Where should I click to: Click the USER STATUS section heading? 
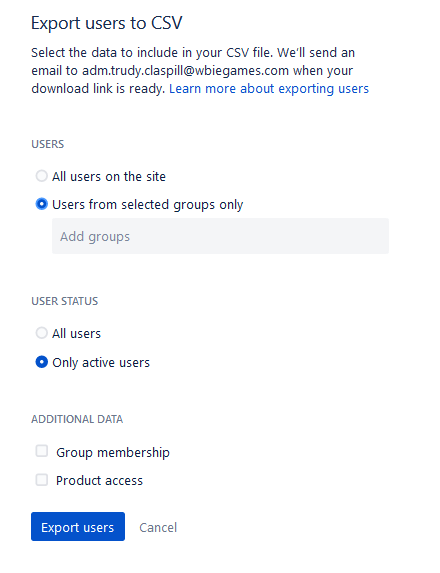coord(65,301)
